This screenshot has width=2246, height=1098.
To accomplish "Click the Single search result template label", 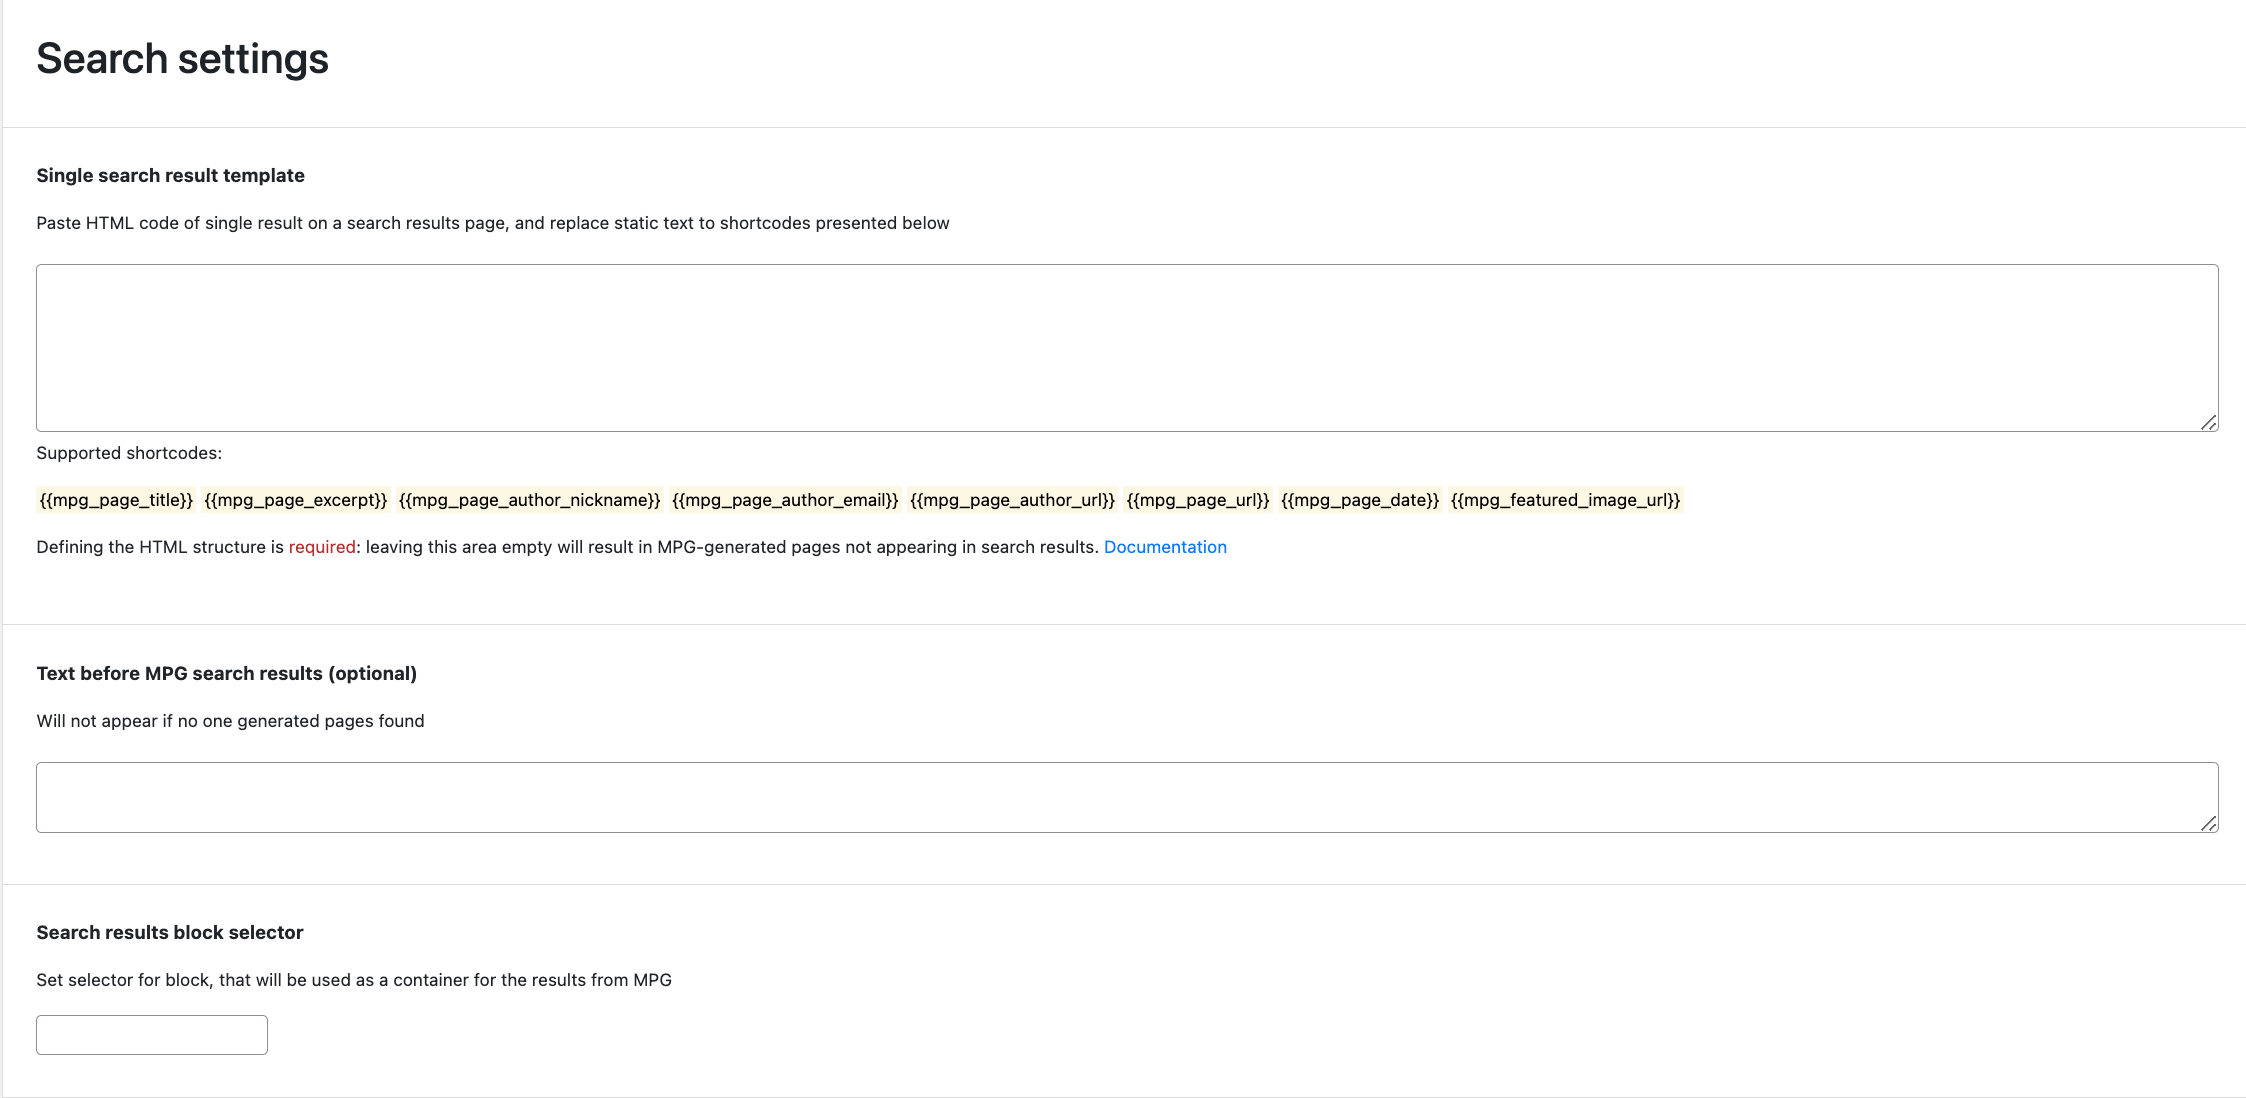I will 170,175.
